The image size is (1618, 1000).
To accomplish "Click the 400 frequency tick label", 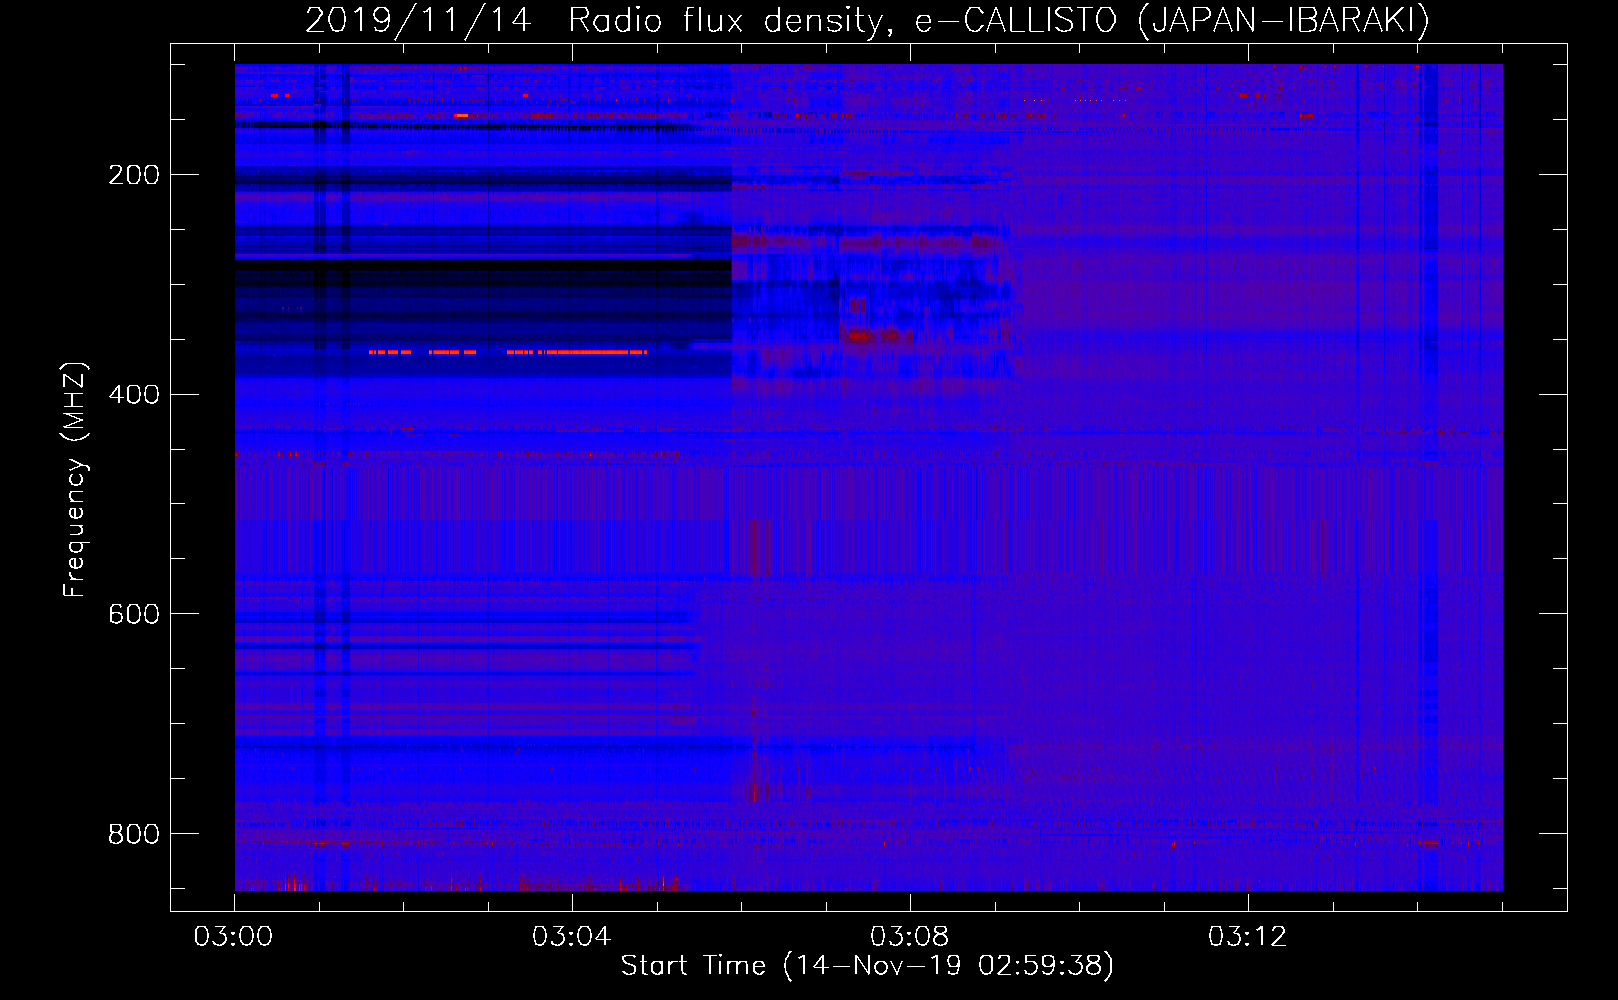I will point(133,395).
